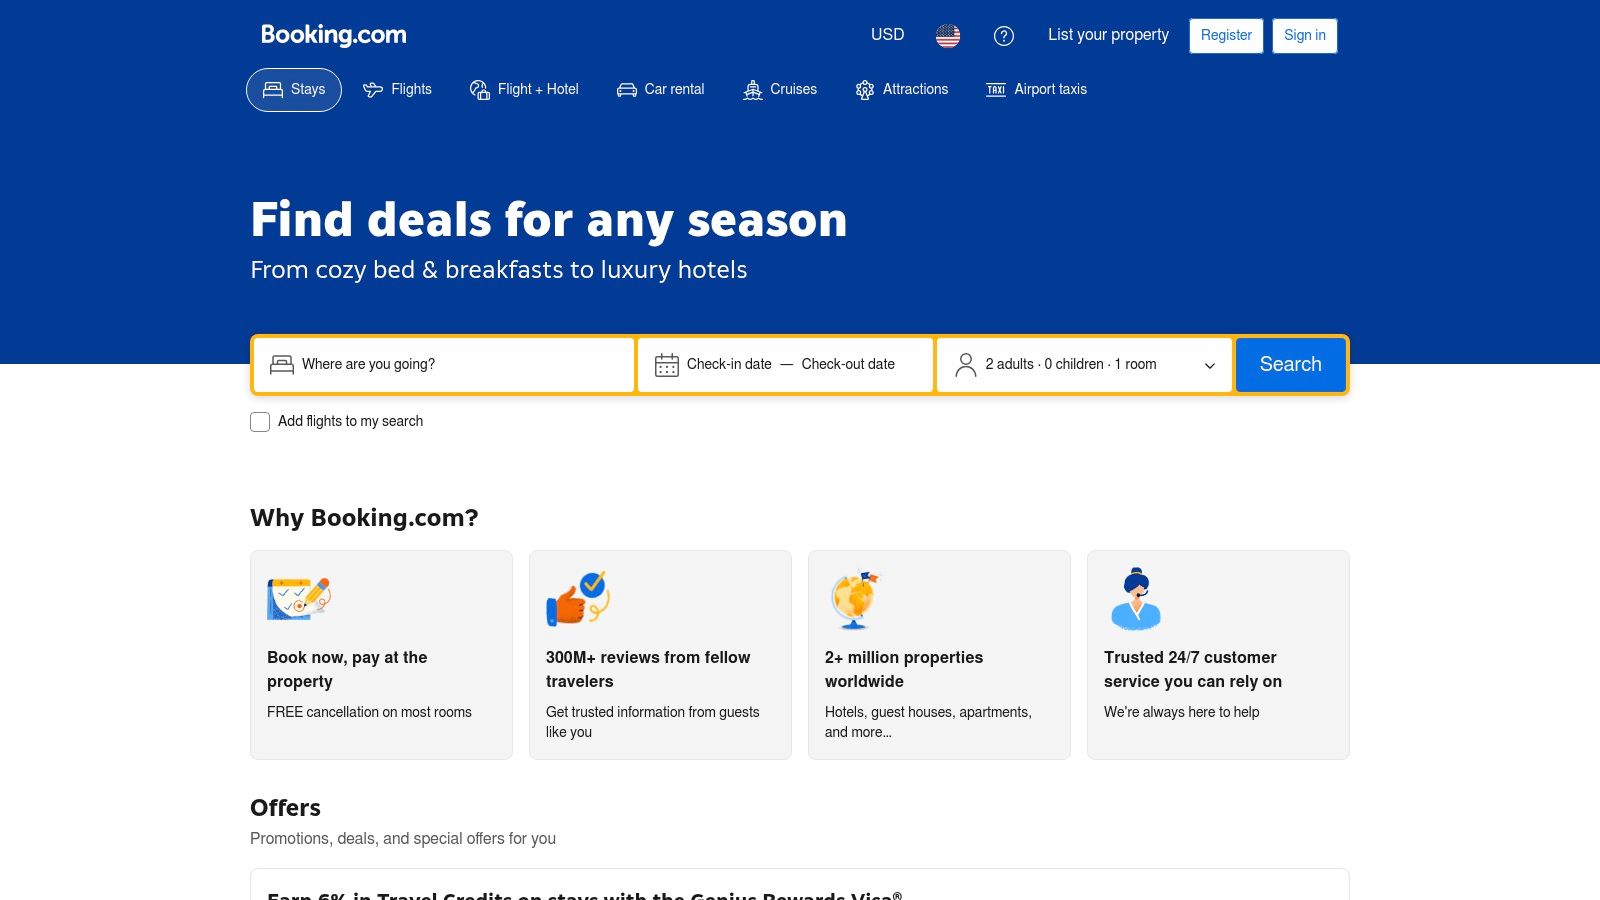Open the help question mark icon
This screenshot has width=1600, height=900.
pos(1004,36)
